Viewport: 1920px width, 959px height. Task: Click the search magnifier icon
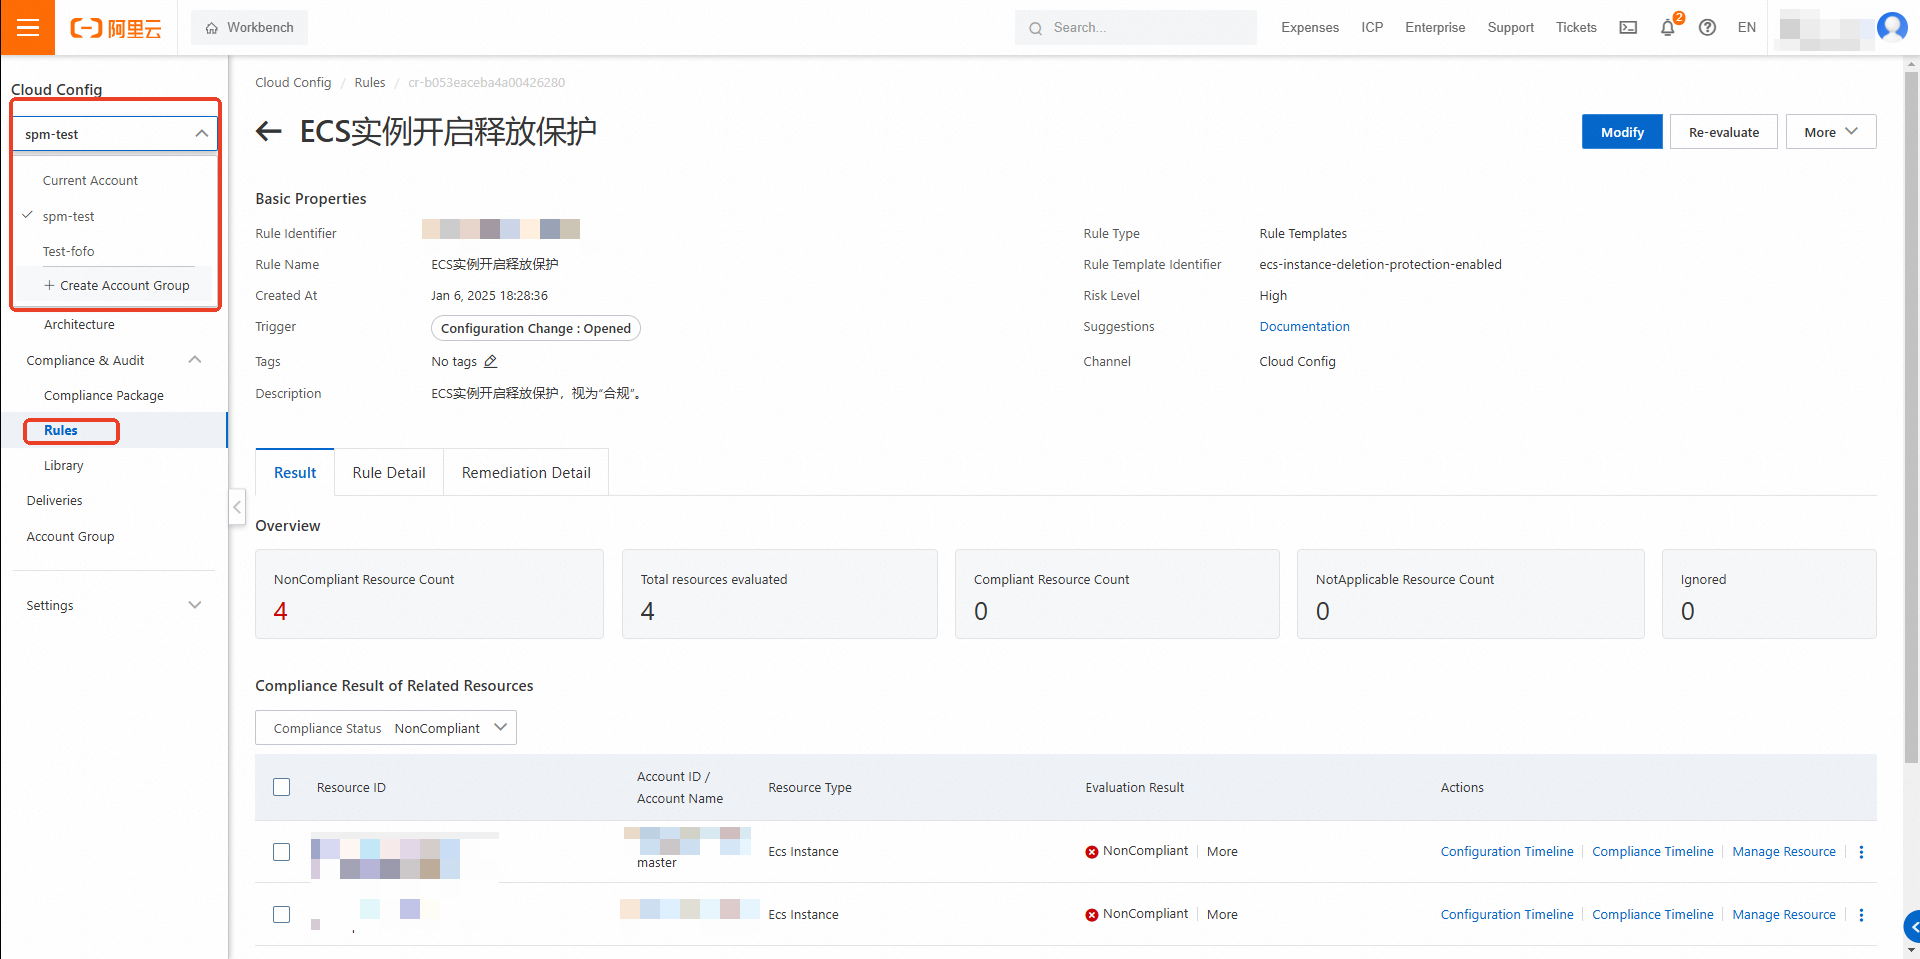(1036, 28)
